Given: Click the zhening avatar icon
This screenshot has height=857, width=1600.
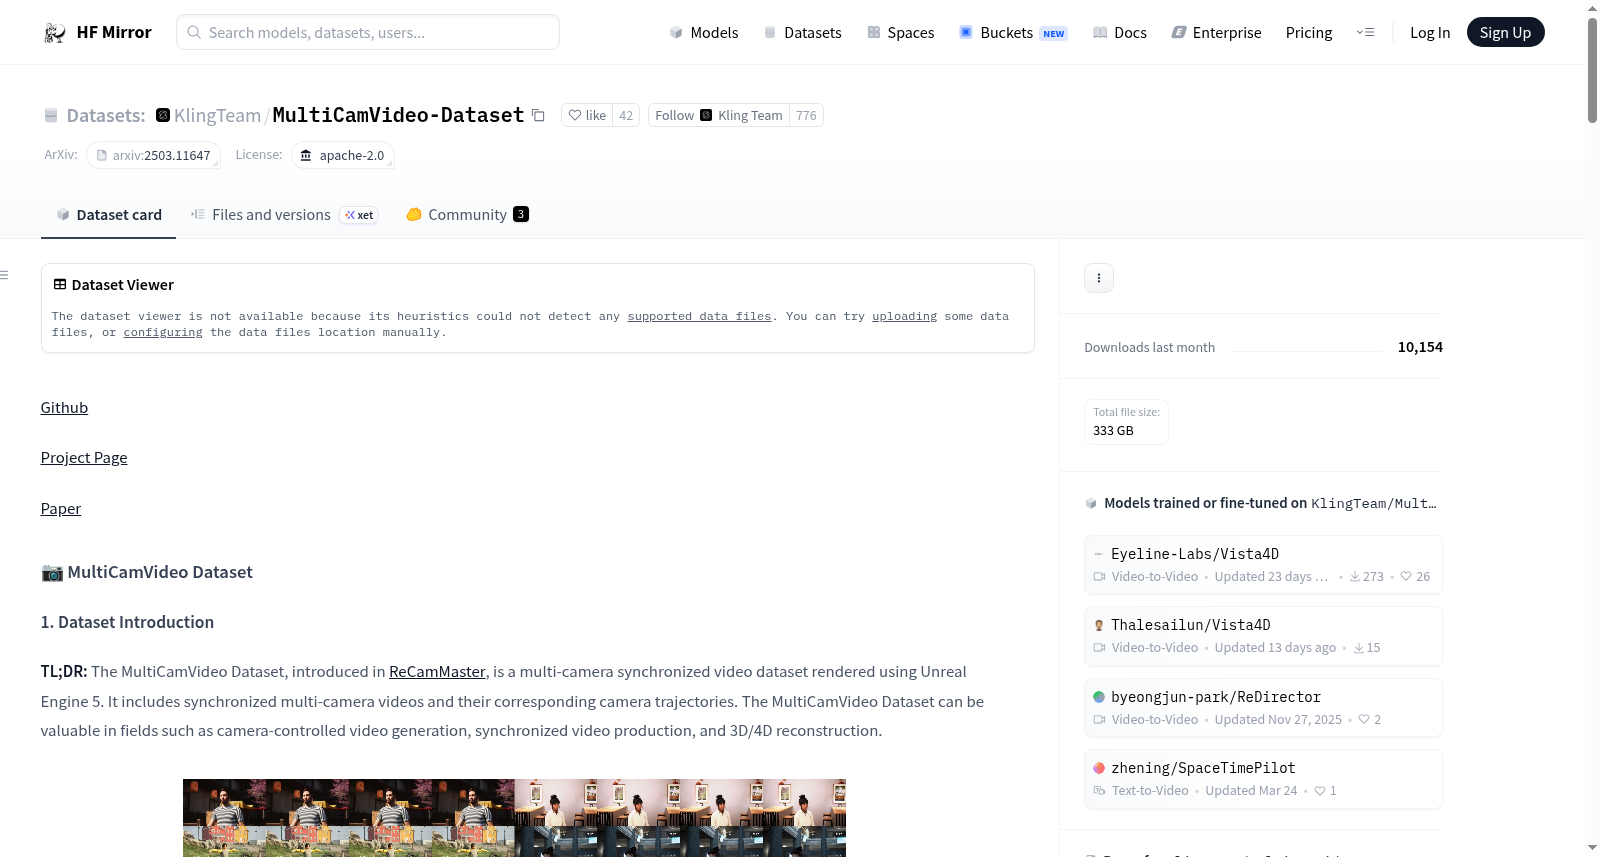Looking at the screenshot, I should pyautogui.click(x=1099, y=768).
